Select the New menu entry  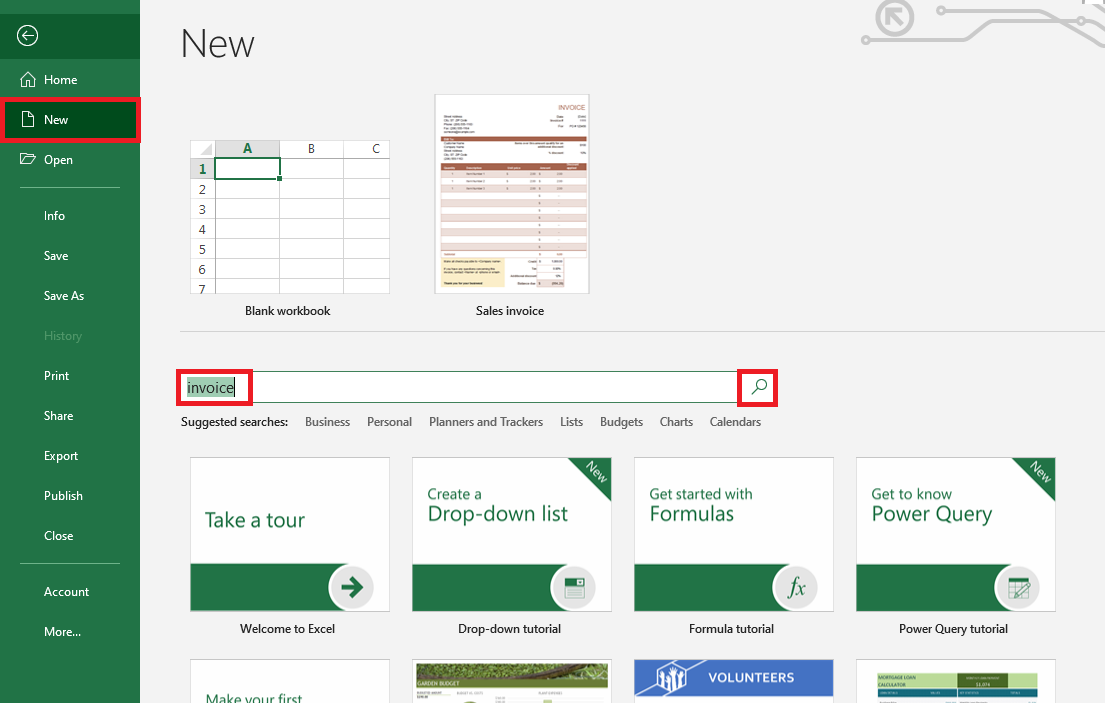70,120
